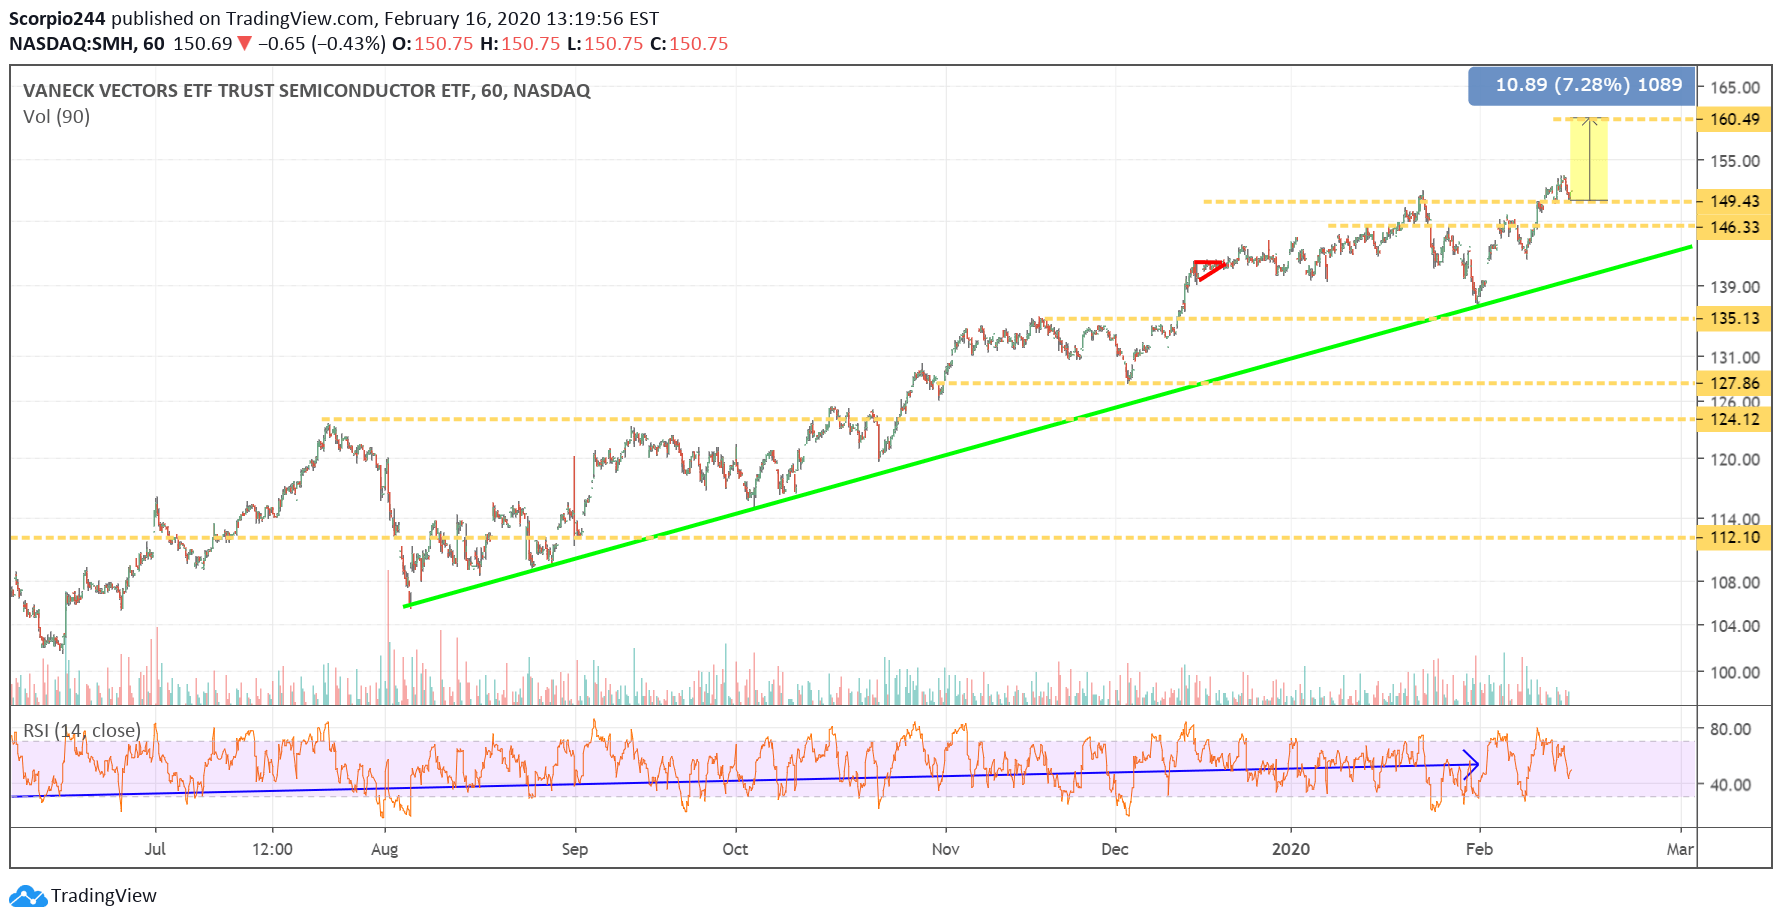1782x923 pixels.
Task: Select the 149.43 price label
Action: coord(1734,201)
